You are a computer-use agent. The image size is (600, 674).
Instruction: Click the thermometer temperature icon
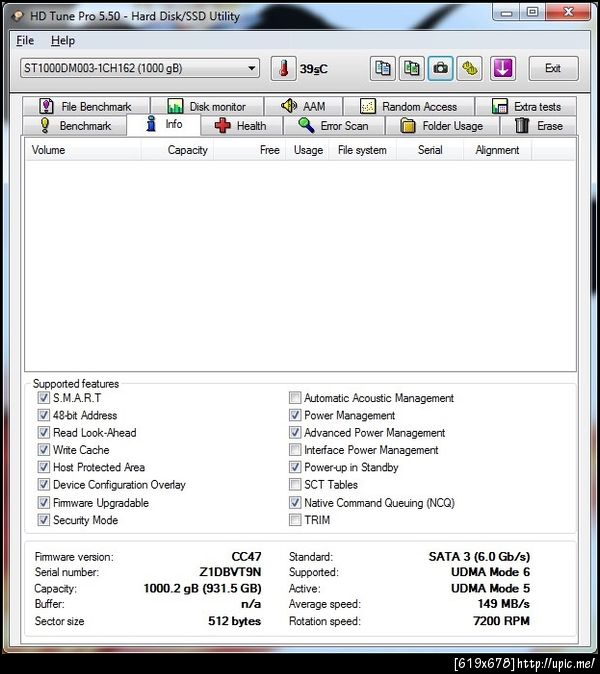tap(284, 68)
